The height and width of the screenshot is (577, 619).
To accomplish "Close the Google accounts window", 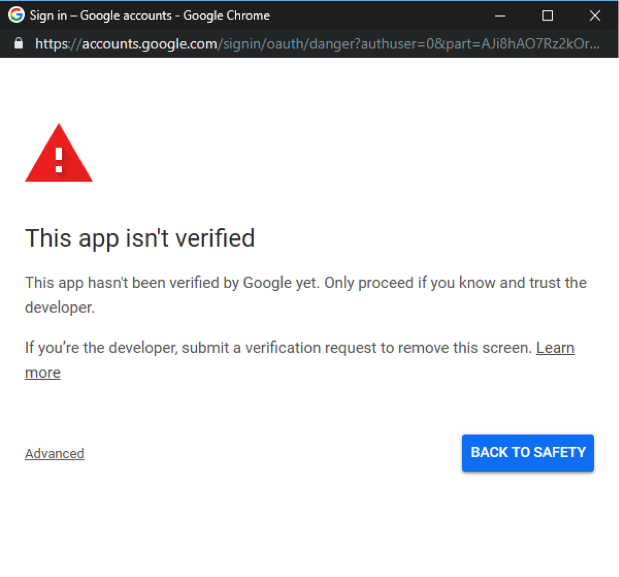I will 595,16.
